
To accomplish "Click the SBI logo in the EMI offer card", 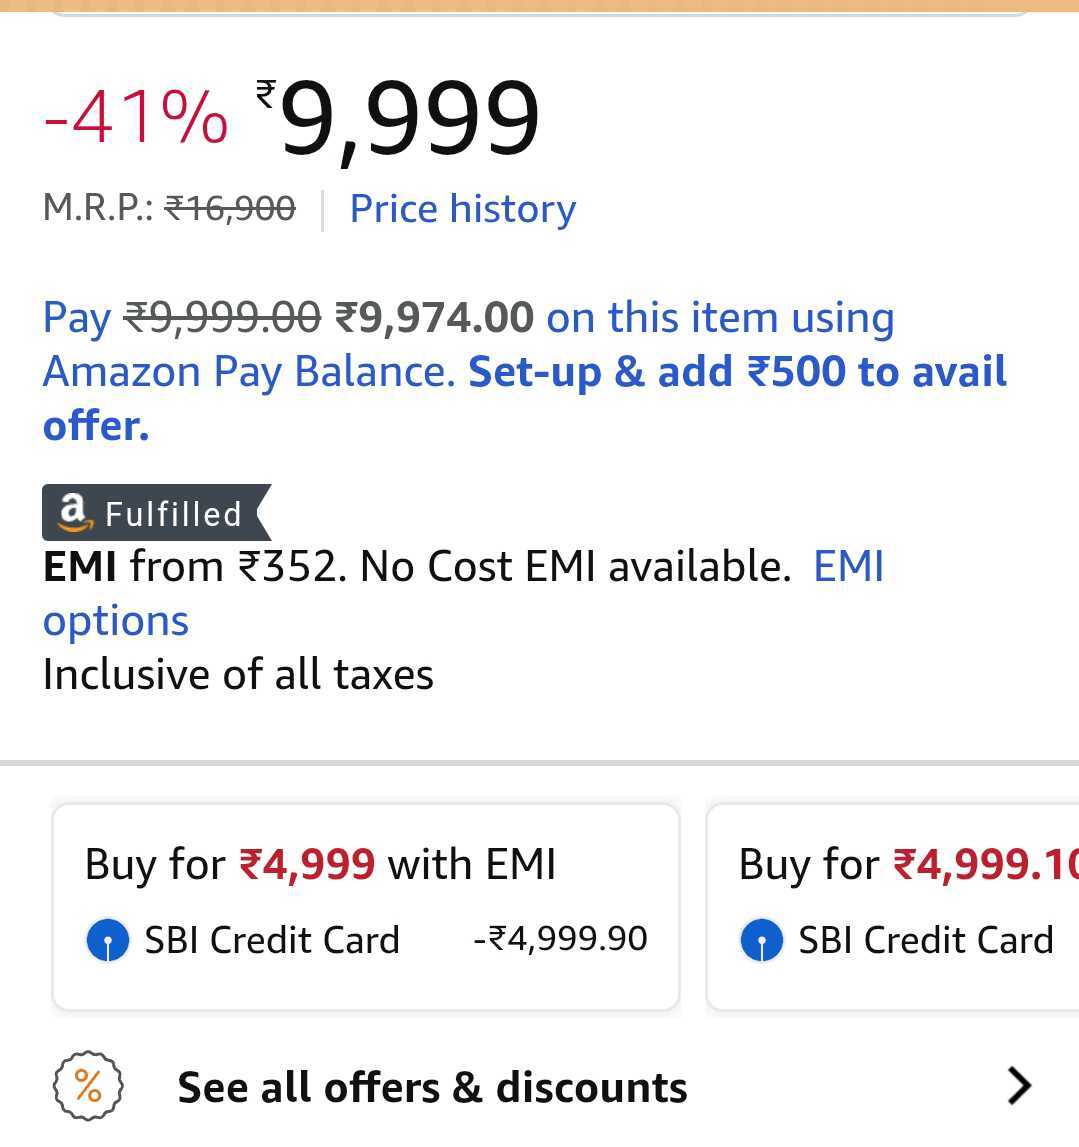I will pos(108,941).
